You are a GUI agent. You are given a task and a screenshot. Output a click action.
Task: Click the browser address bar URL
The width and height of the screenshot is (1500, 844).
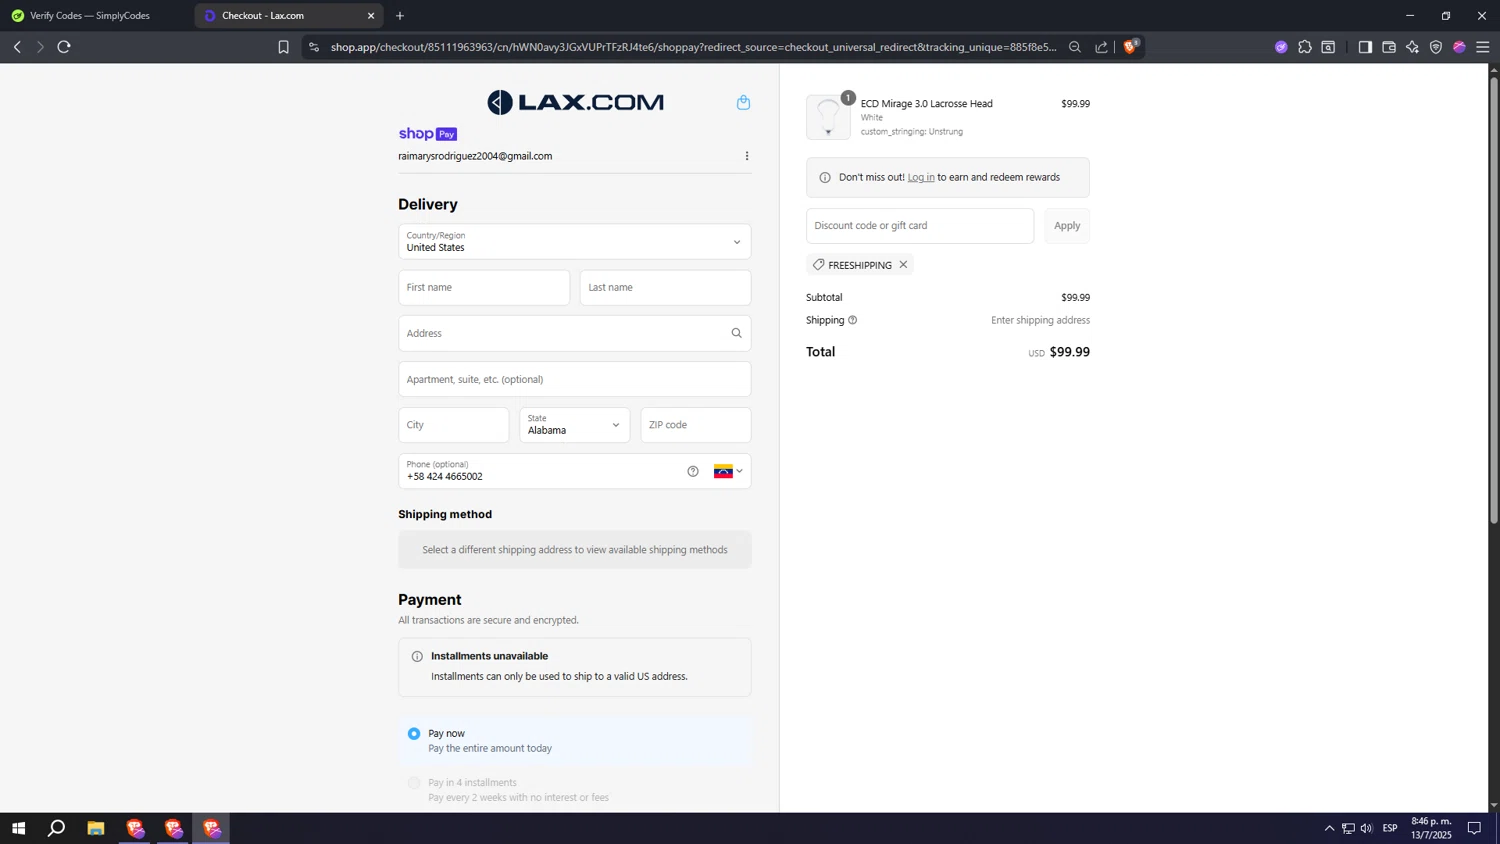[693, 47]
